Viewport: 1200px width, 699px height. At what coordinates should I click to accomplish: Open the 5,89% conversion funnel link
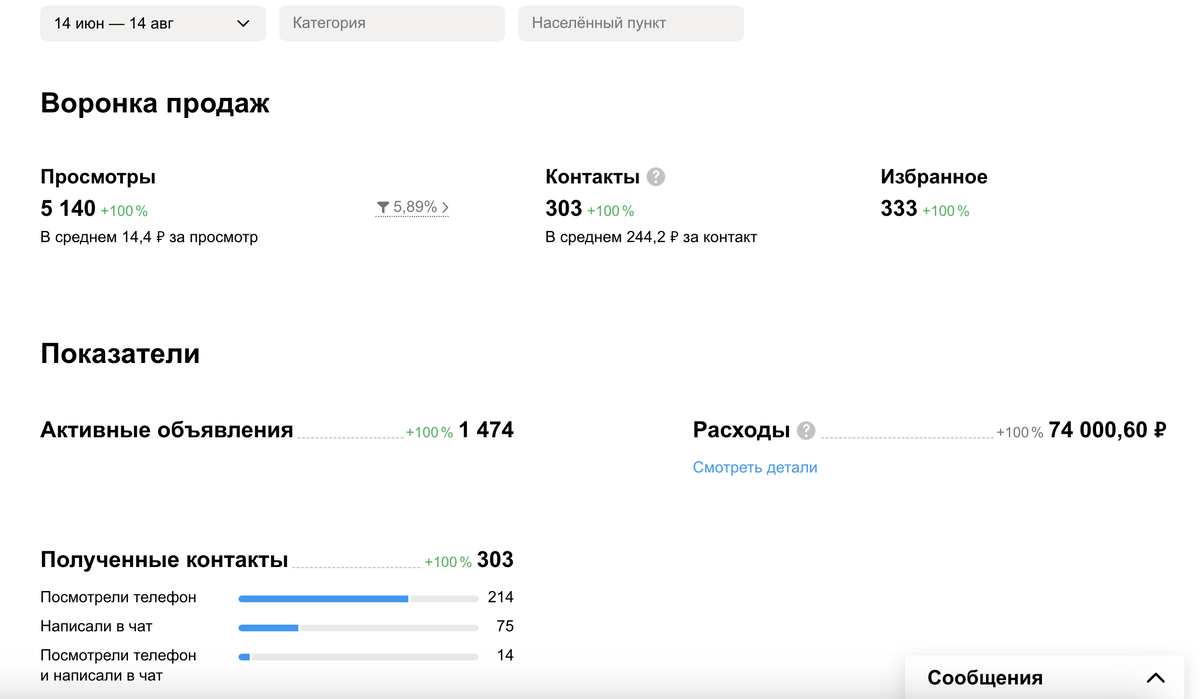[412, 207]
